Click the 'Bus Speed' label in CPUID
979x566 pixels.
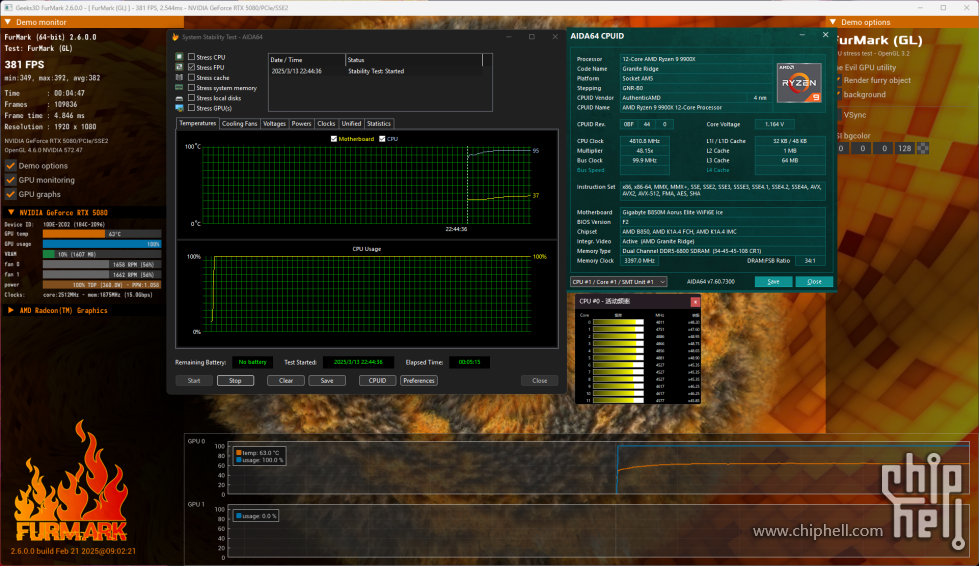point(591,170)
